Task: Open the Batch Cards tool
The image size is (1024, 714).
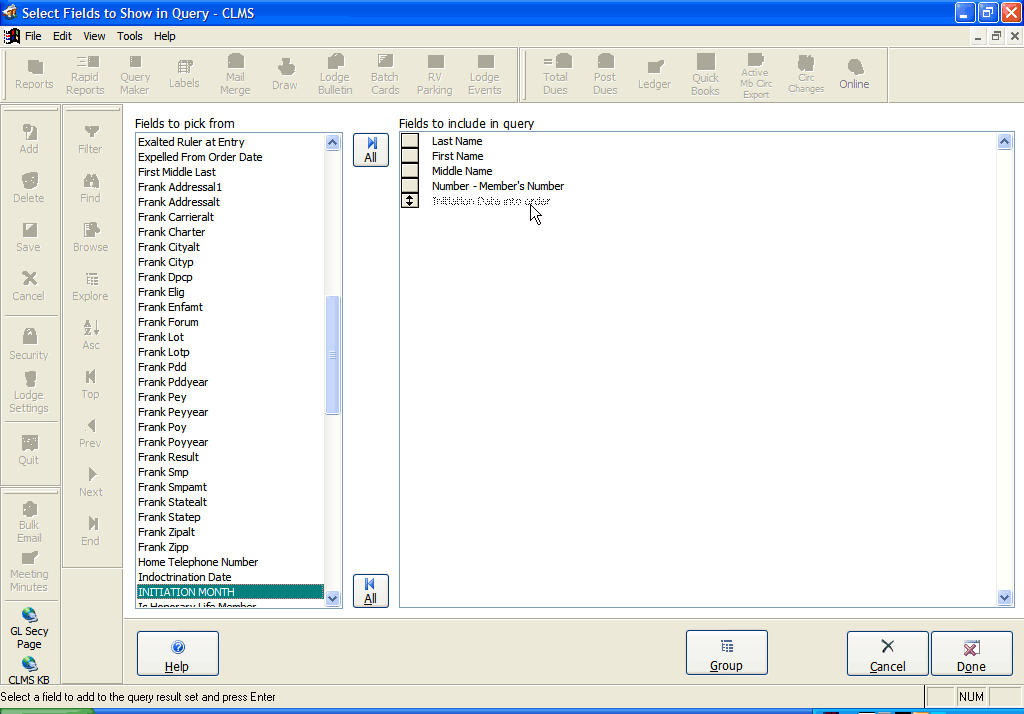Action: (x=385, y=75)
